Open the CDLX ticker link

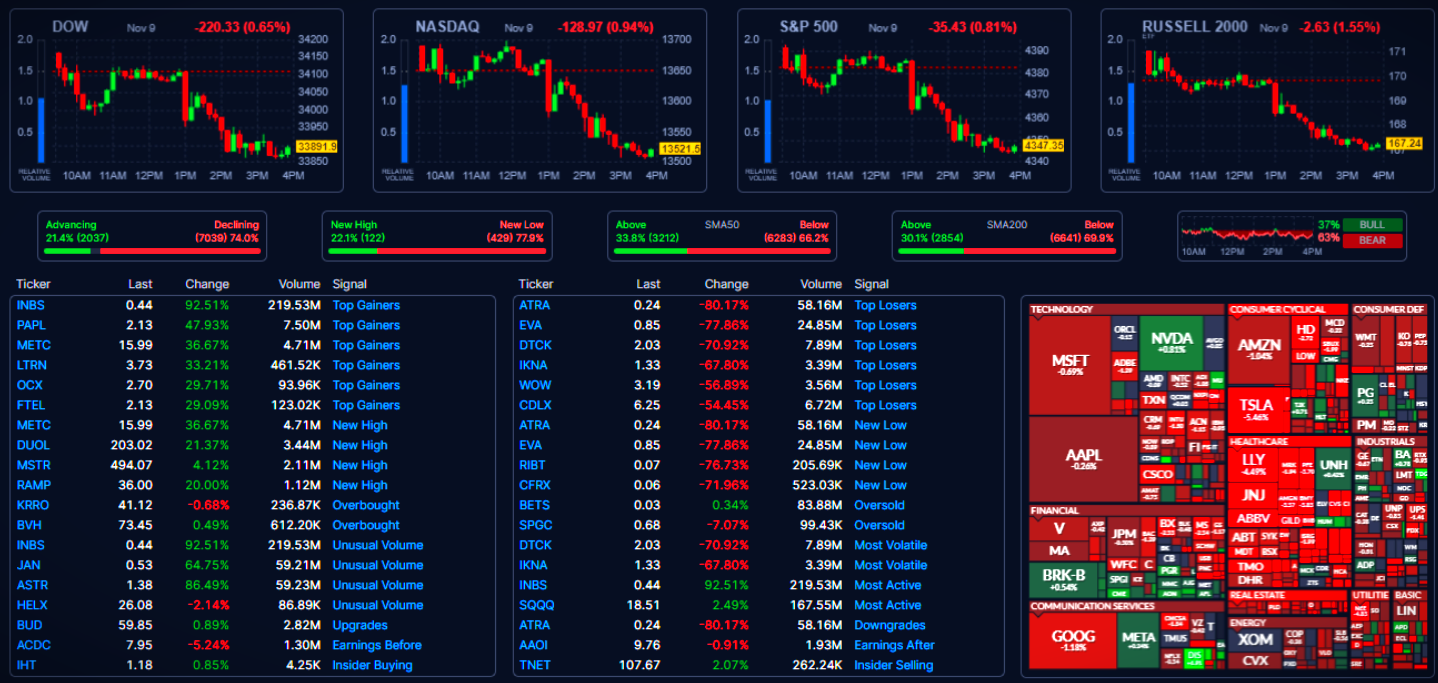pyautogui.click(x=536, y=405)
